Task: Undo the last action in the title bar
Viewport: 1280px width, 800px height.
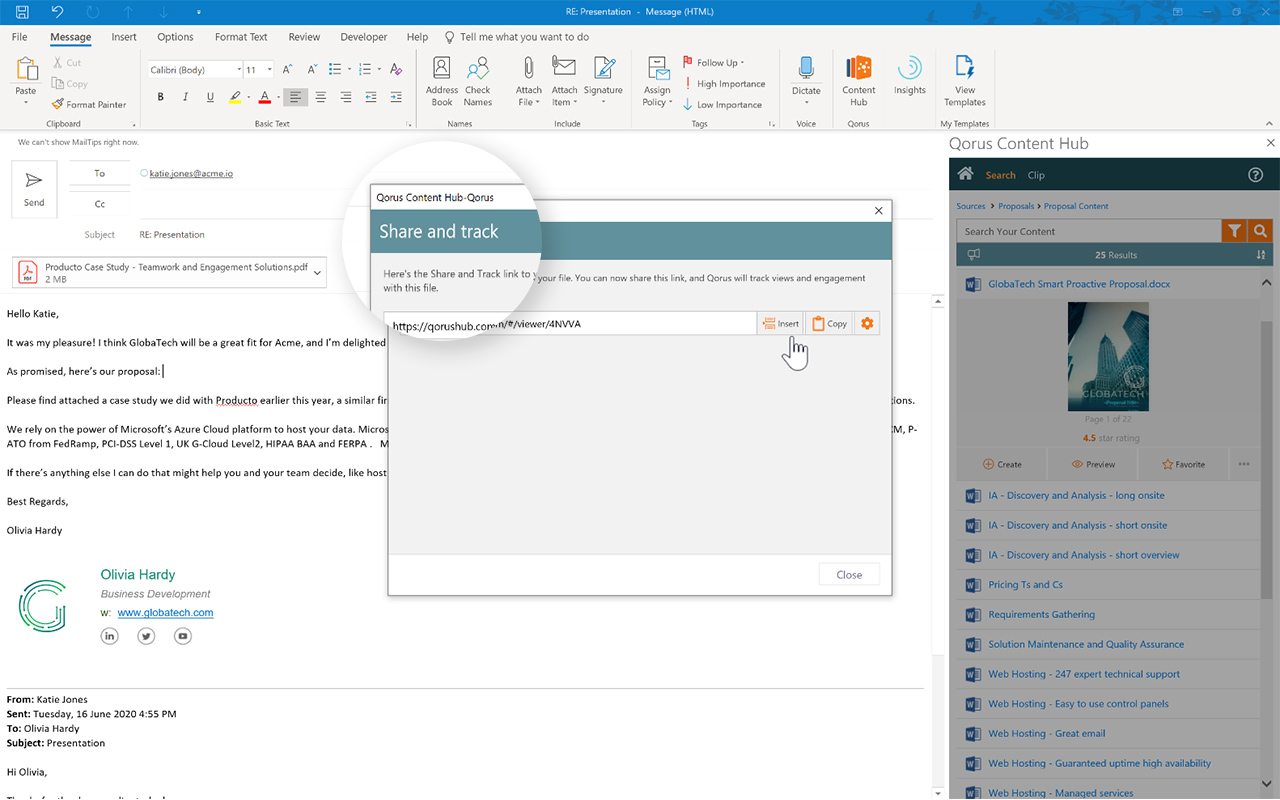Action: (57, 12)
